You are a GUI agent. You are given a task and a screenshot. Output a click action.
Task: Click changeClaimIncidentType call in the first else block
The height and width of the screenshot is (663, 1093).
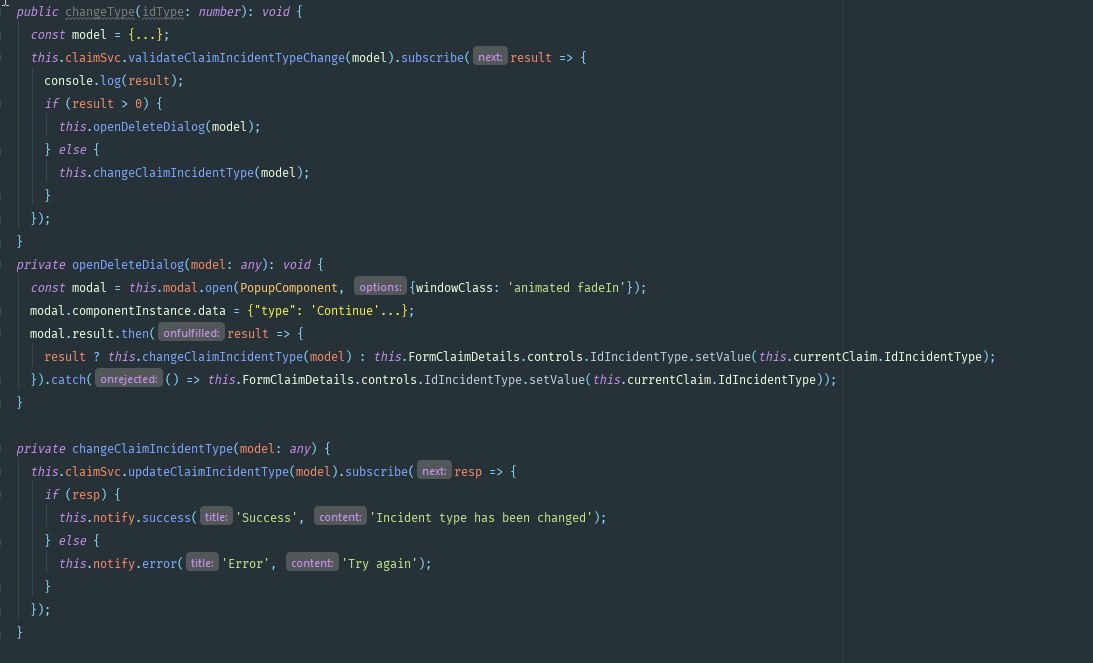pyautogui.click(x=174, y=173)
